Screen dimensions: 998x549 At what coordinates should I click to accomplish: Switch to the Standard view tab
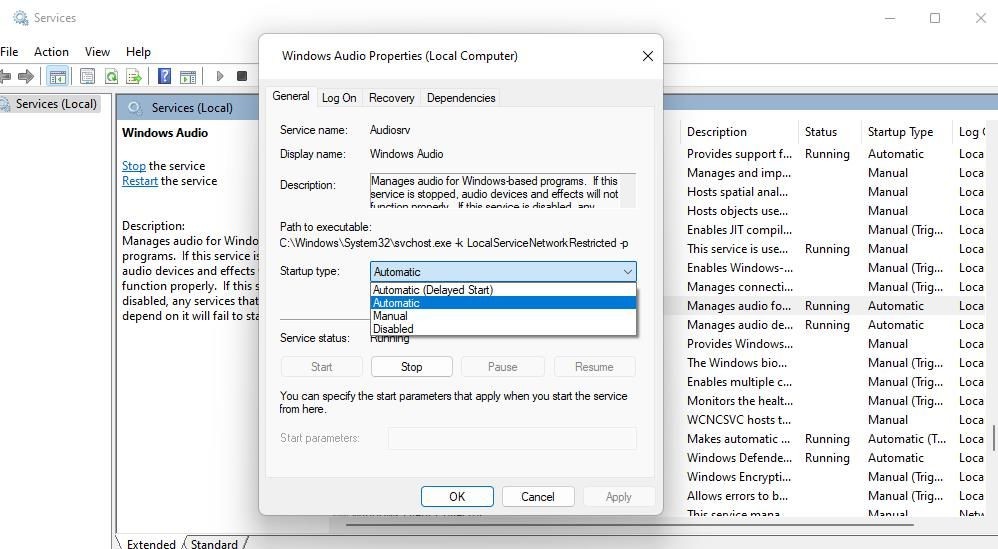[x=214, y=543]
